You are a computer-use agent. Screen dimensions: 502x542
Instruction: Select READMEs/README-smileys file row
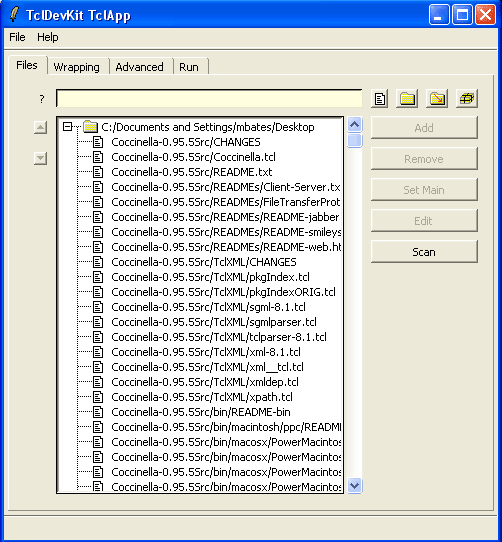[226, 232]
